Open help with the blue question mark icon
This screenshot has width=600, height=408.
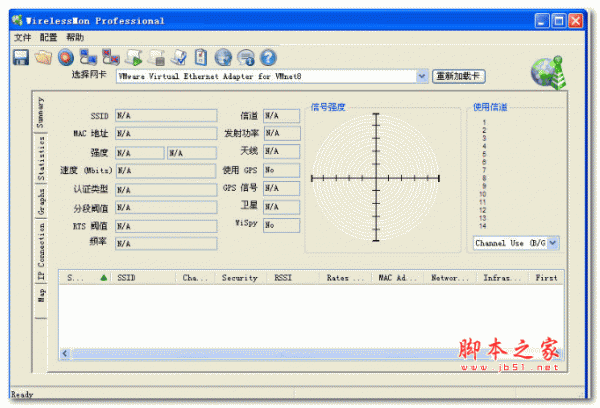click(268, 57)
